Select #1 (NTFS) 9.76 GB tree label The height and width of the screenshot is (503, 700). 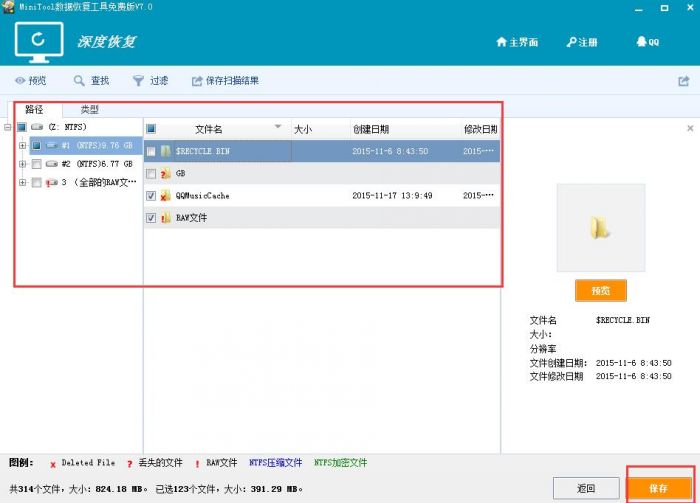[97, 145]
